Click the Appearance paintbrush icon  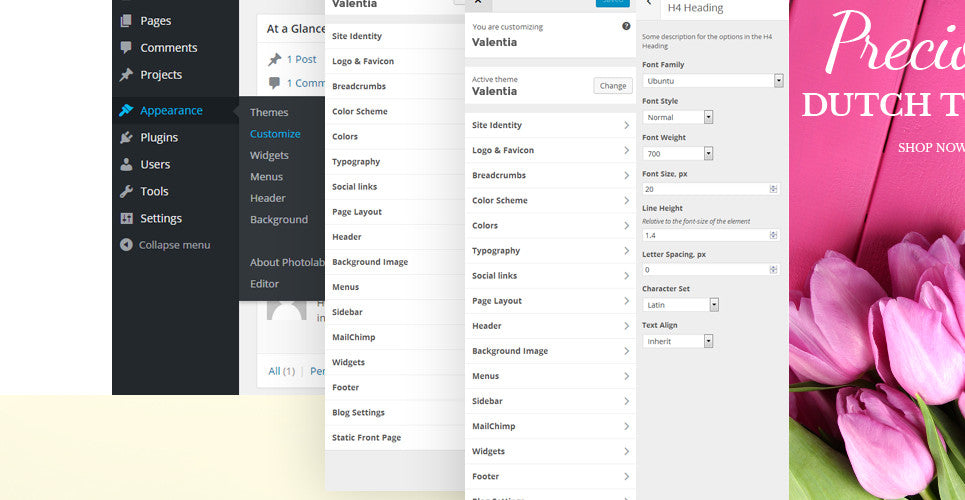126,110
